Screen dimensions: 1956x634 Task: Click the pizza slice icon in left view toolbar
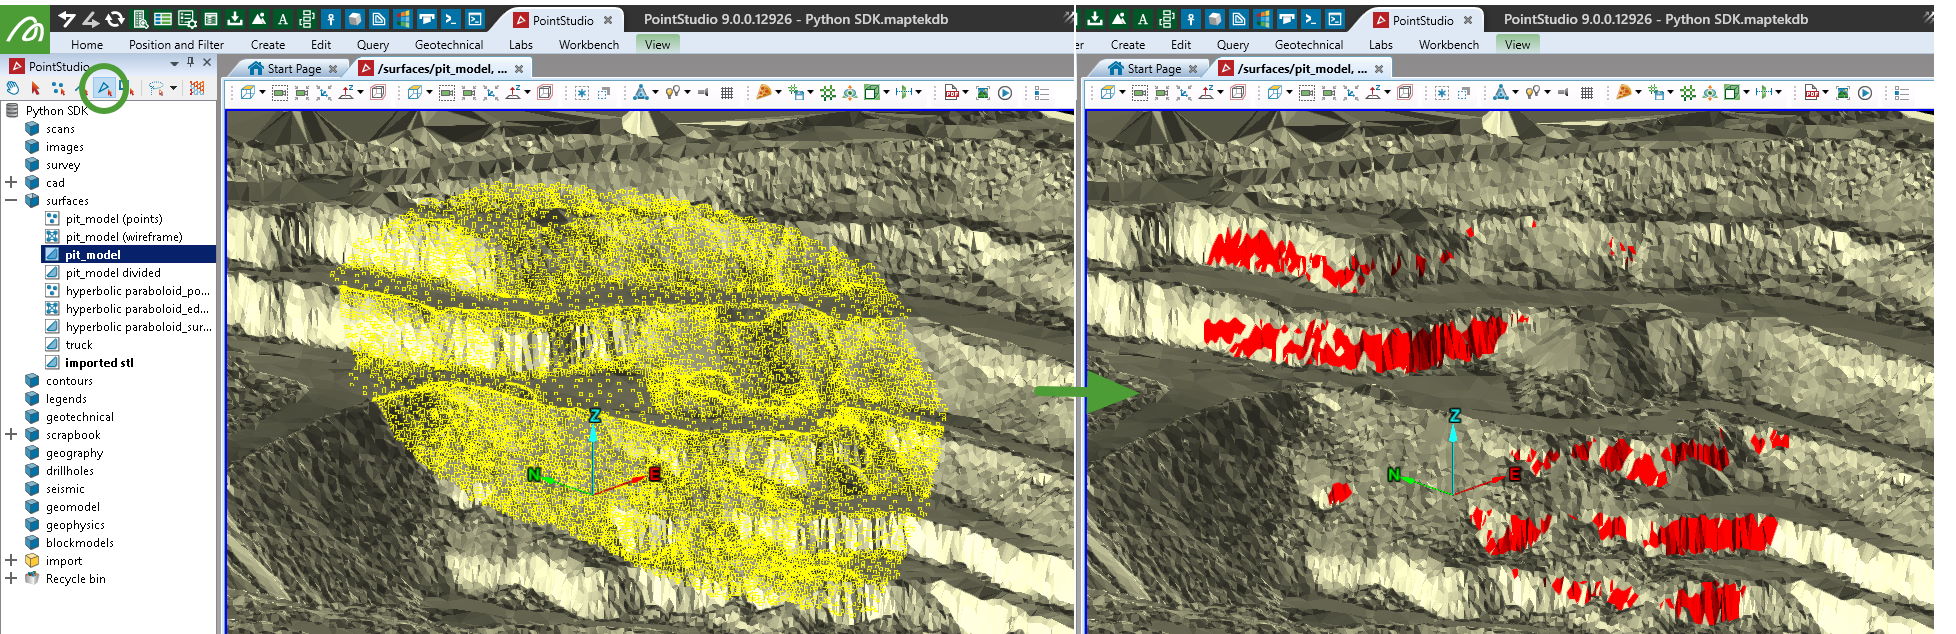pos(764,93)
